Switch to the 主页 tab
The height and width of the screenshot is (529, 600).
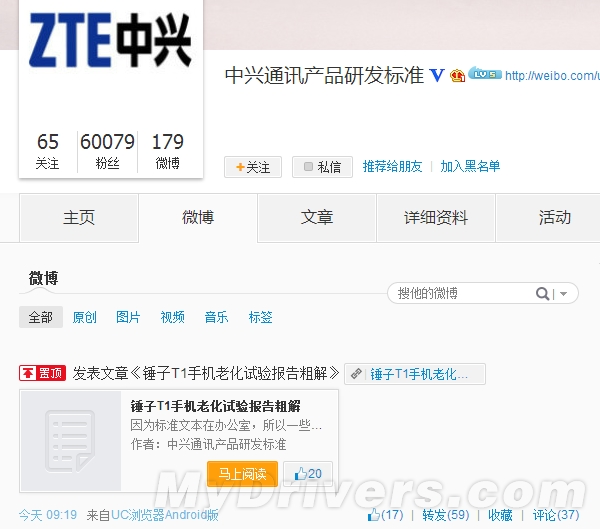(79, 217)
